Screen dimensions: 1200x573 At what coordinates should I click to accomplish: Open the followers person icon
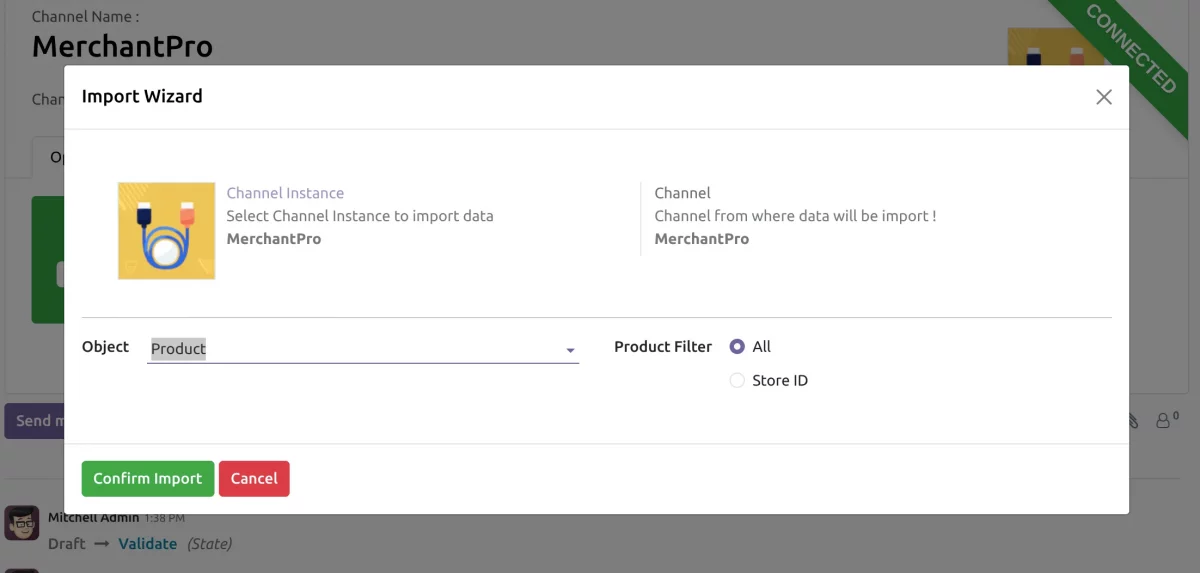pos(1165,421)
